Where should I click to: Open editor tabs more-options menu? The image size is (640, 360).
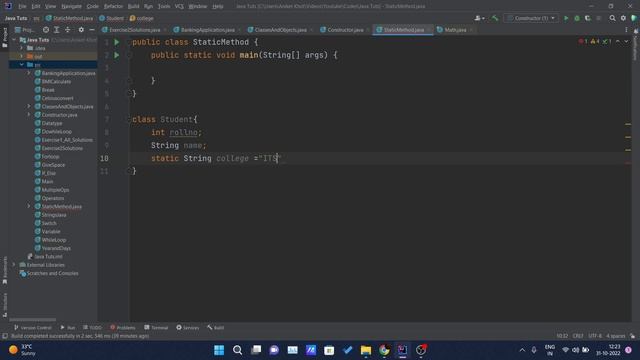click(x=626, y=30)
